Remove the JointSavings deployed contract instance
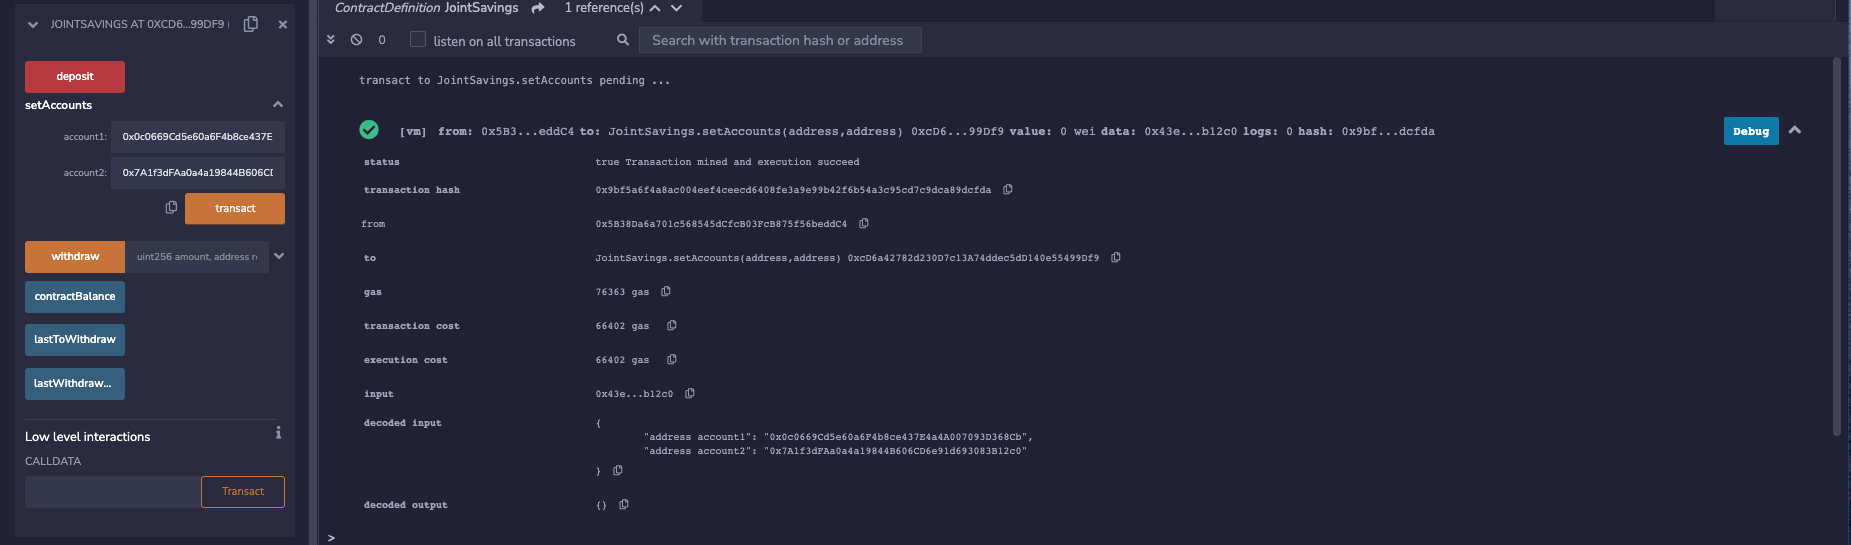Screen dimensions: 1851x545 click(x=283, y=24)
